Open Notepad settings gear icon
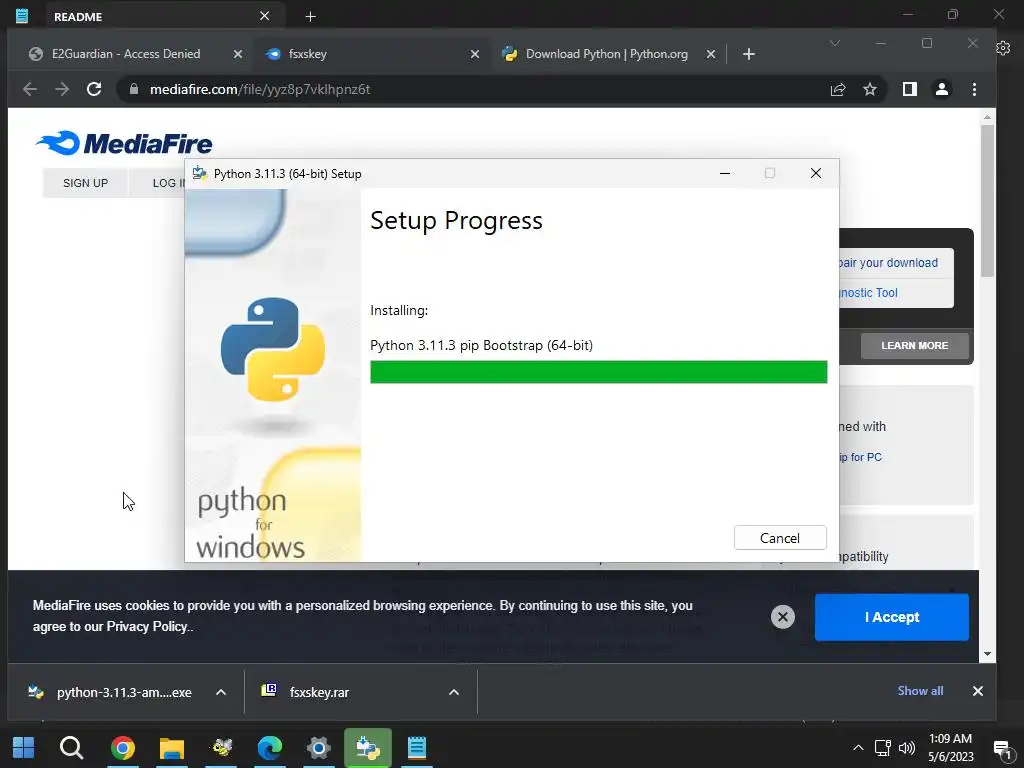The width and height of the screenshot is (1024, 768). (x=1003, y=48)
